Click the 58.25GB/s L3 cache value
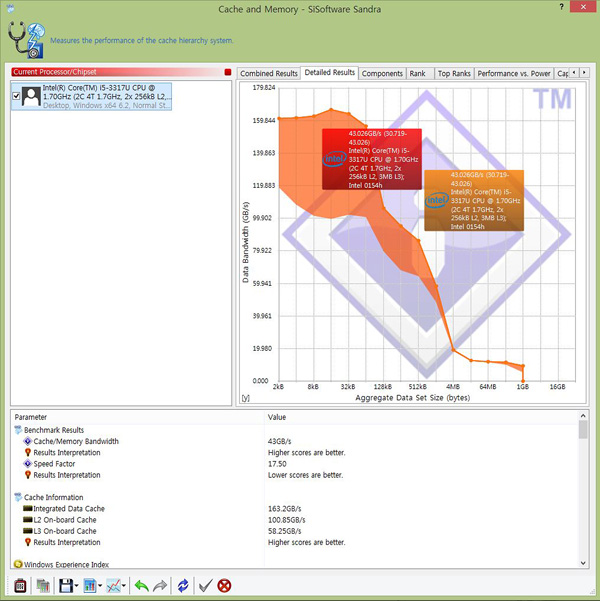 [x=284, y=531]
